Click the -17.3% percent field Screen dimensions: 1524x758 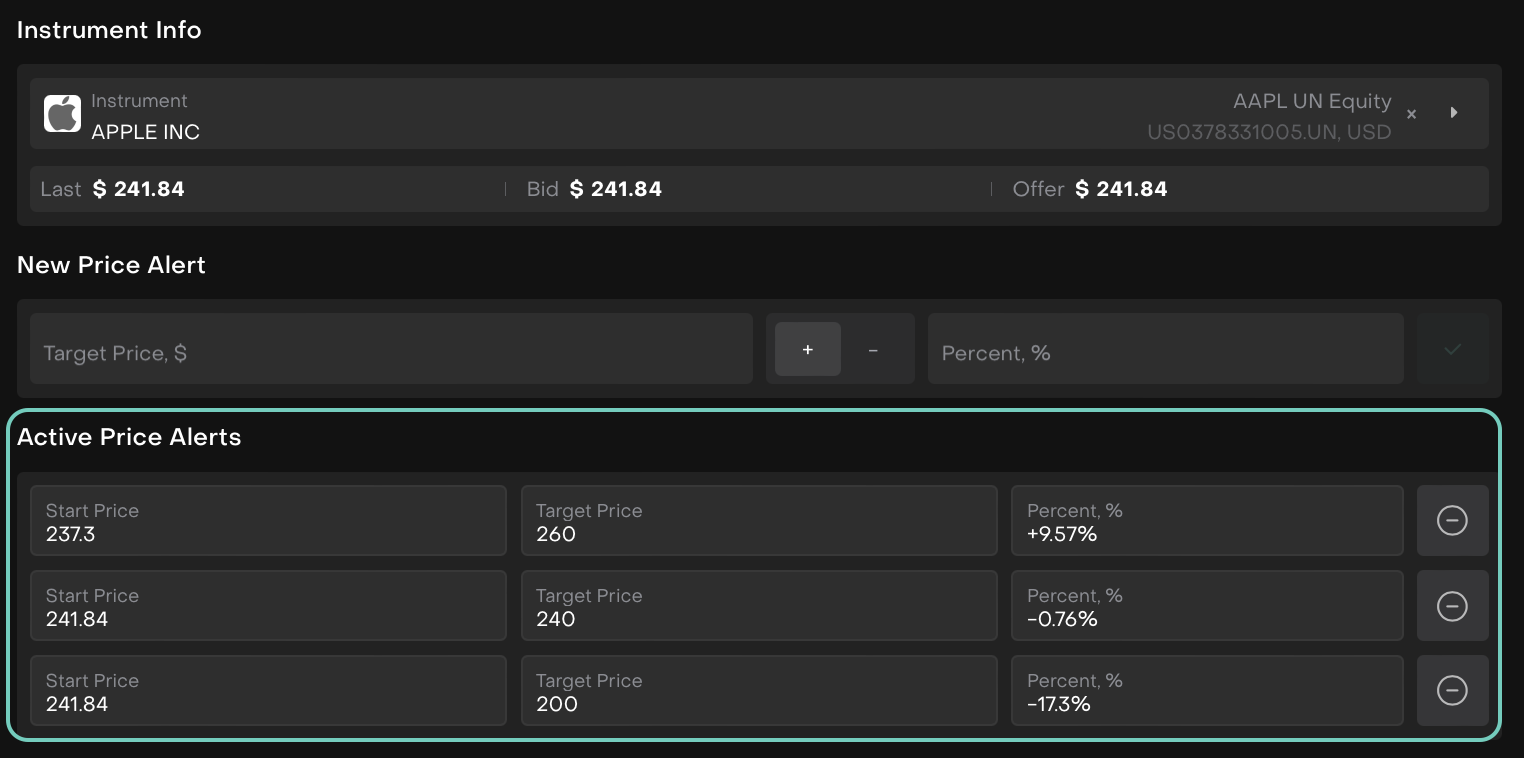tap(1206, 691)
